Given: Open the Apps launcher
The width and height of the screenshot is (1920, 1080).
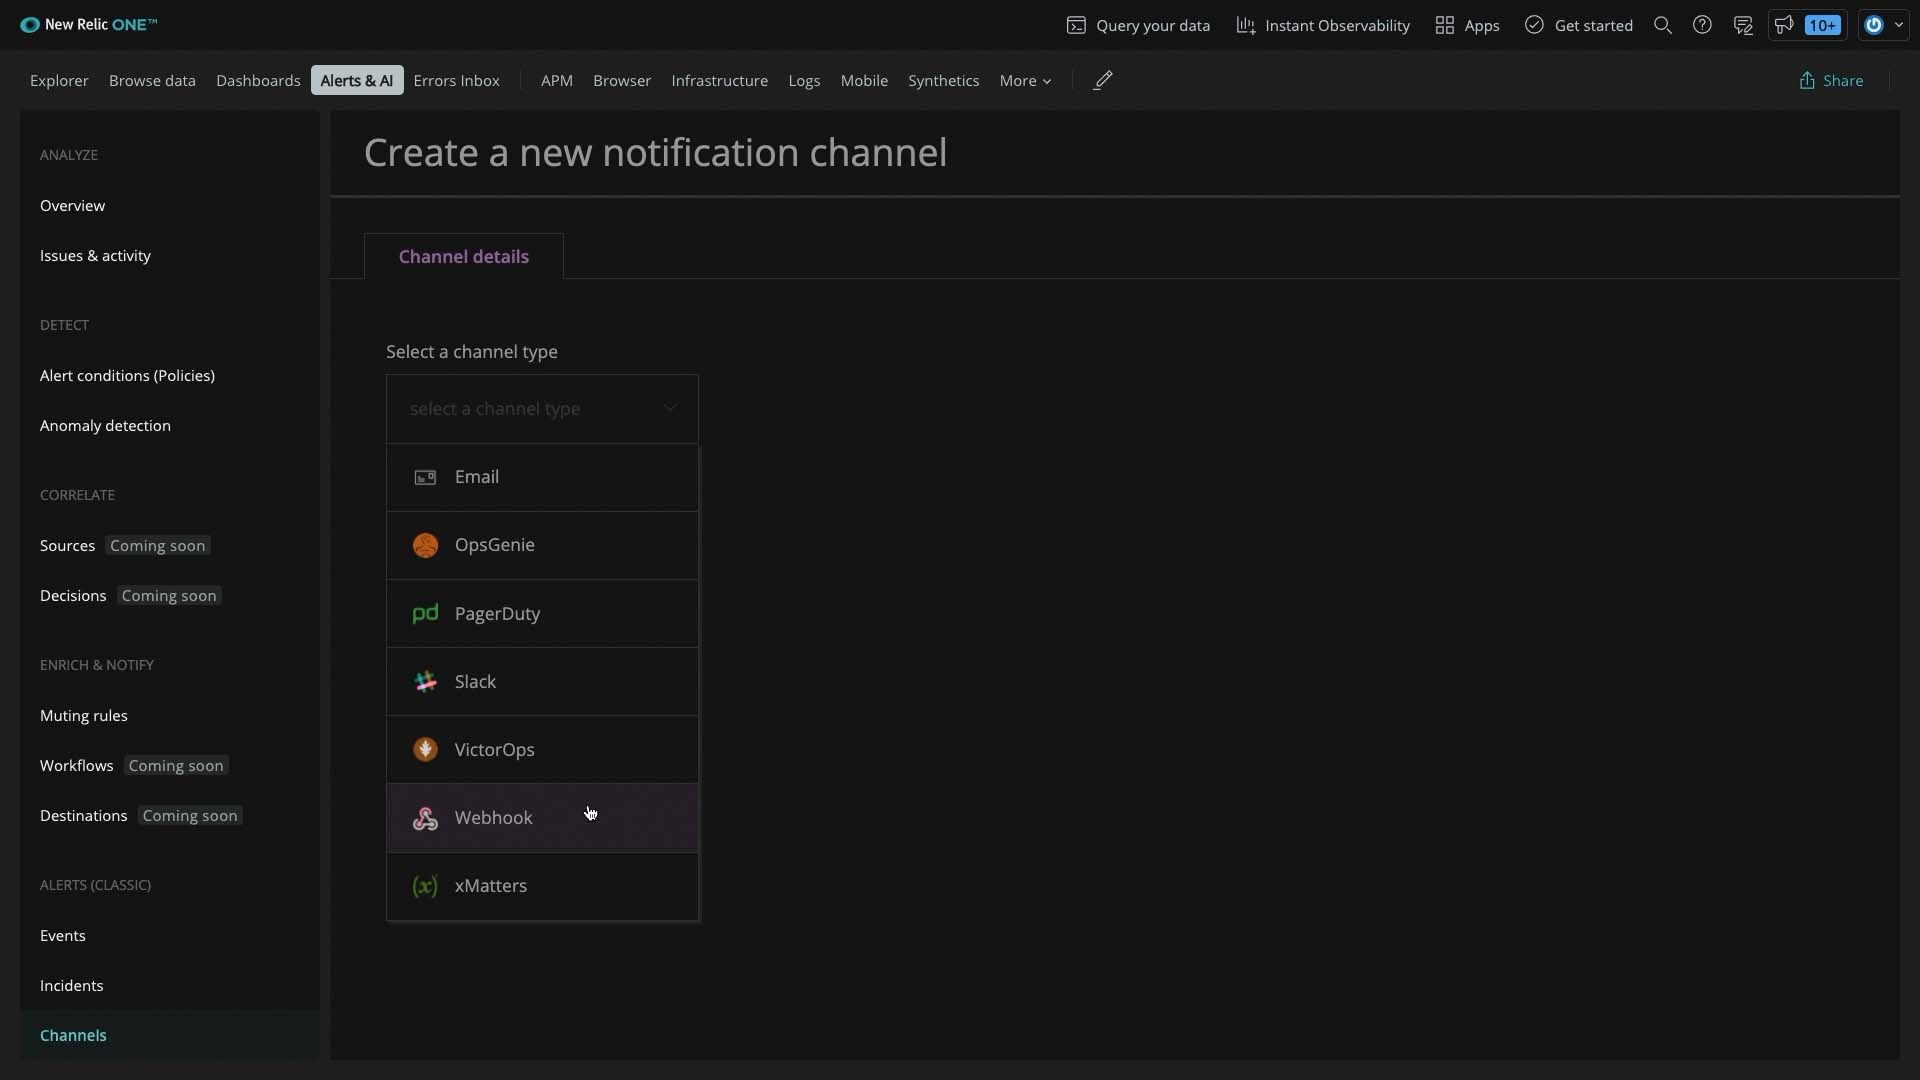Looking at the screenshot, I should pyautogui.click(x=1467, y=25).
